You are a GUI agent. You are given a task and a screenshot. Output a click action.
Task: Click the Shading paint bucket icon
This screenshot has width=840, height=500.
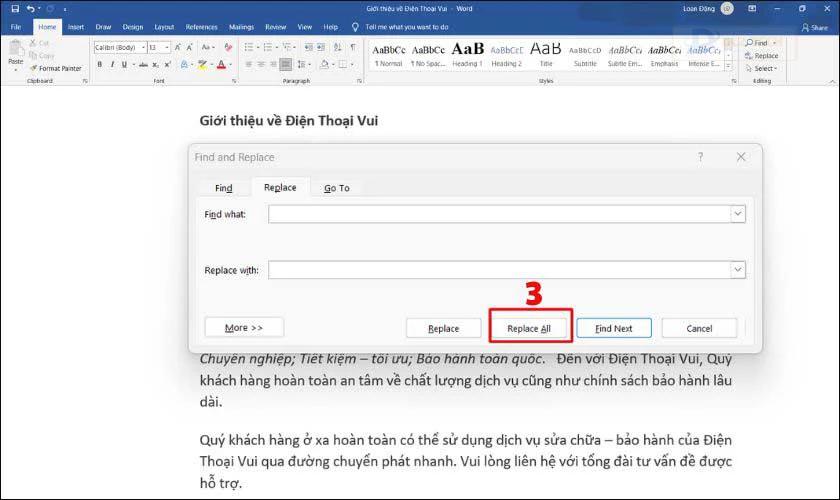tap(324, 64)
